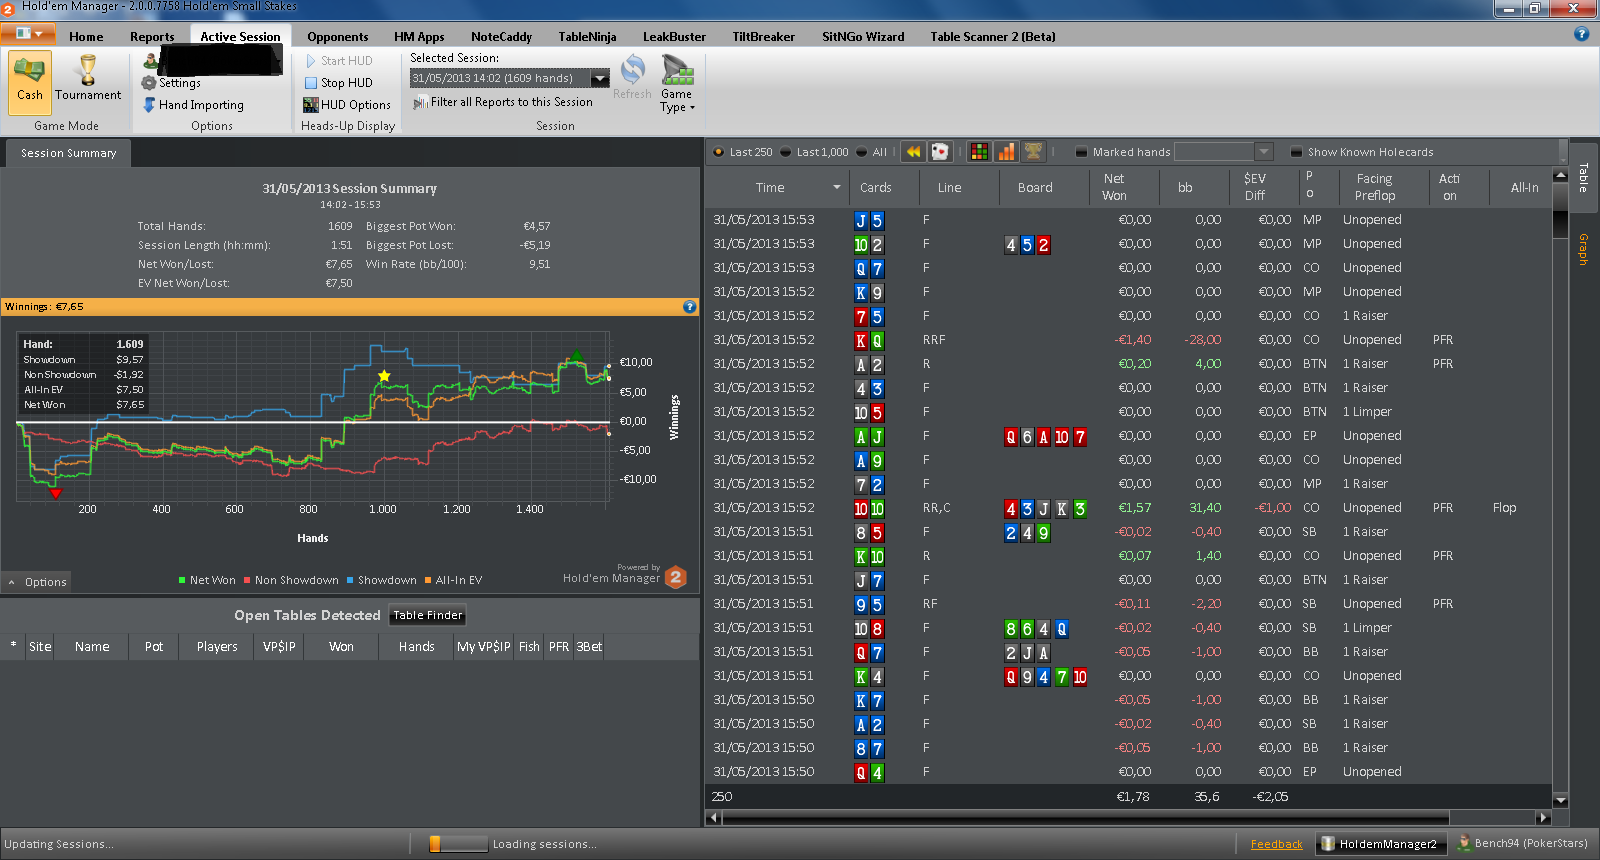Open the NoteCaddy tab
1600x860 pixels.
click(x=501, y=37)
